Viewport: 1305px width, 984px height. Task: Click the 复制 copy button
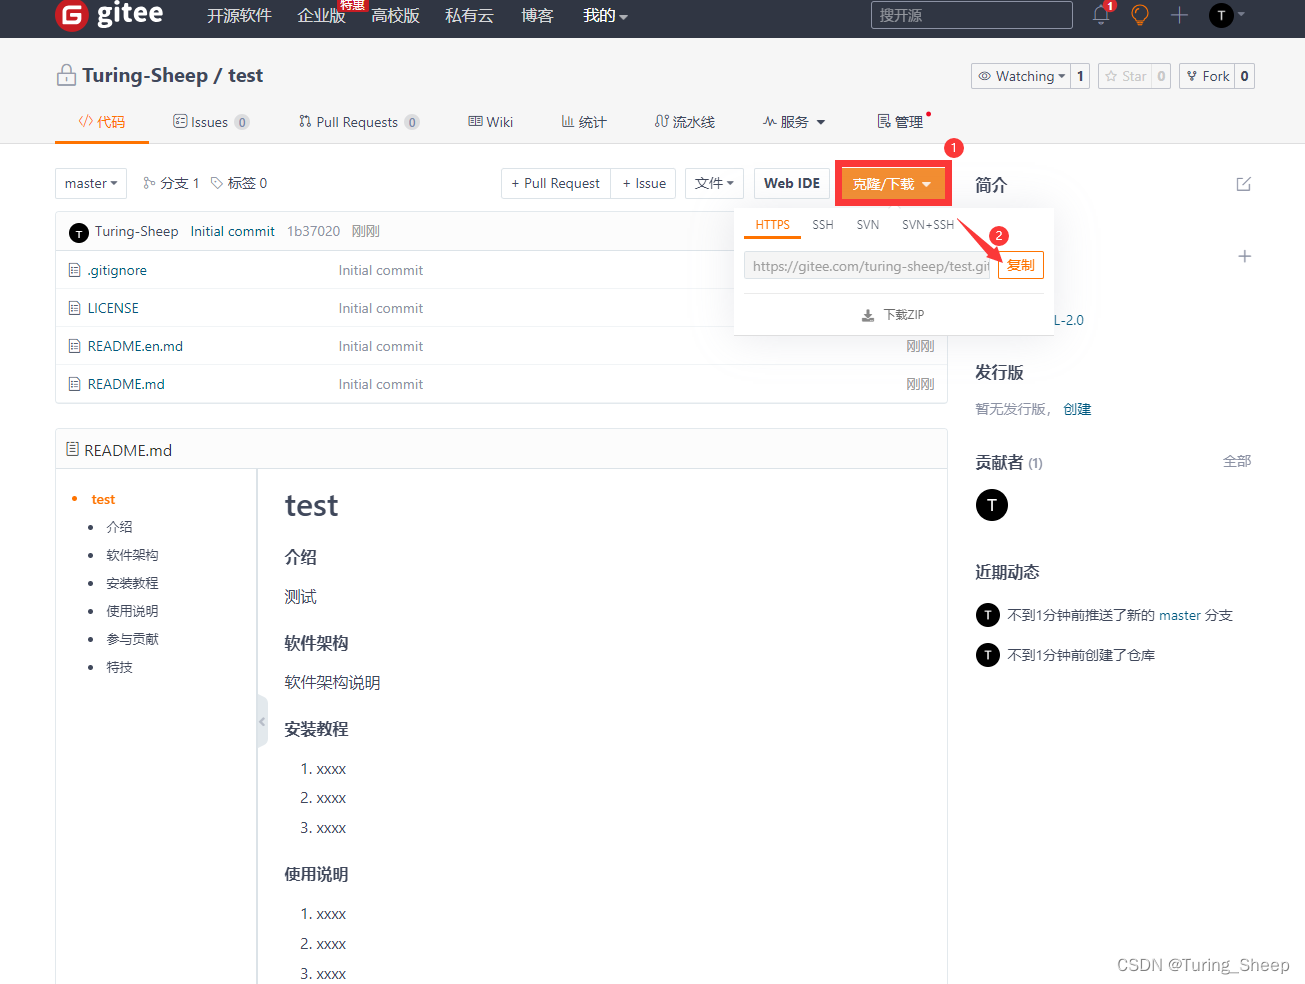[x=1021, y=265]
